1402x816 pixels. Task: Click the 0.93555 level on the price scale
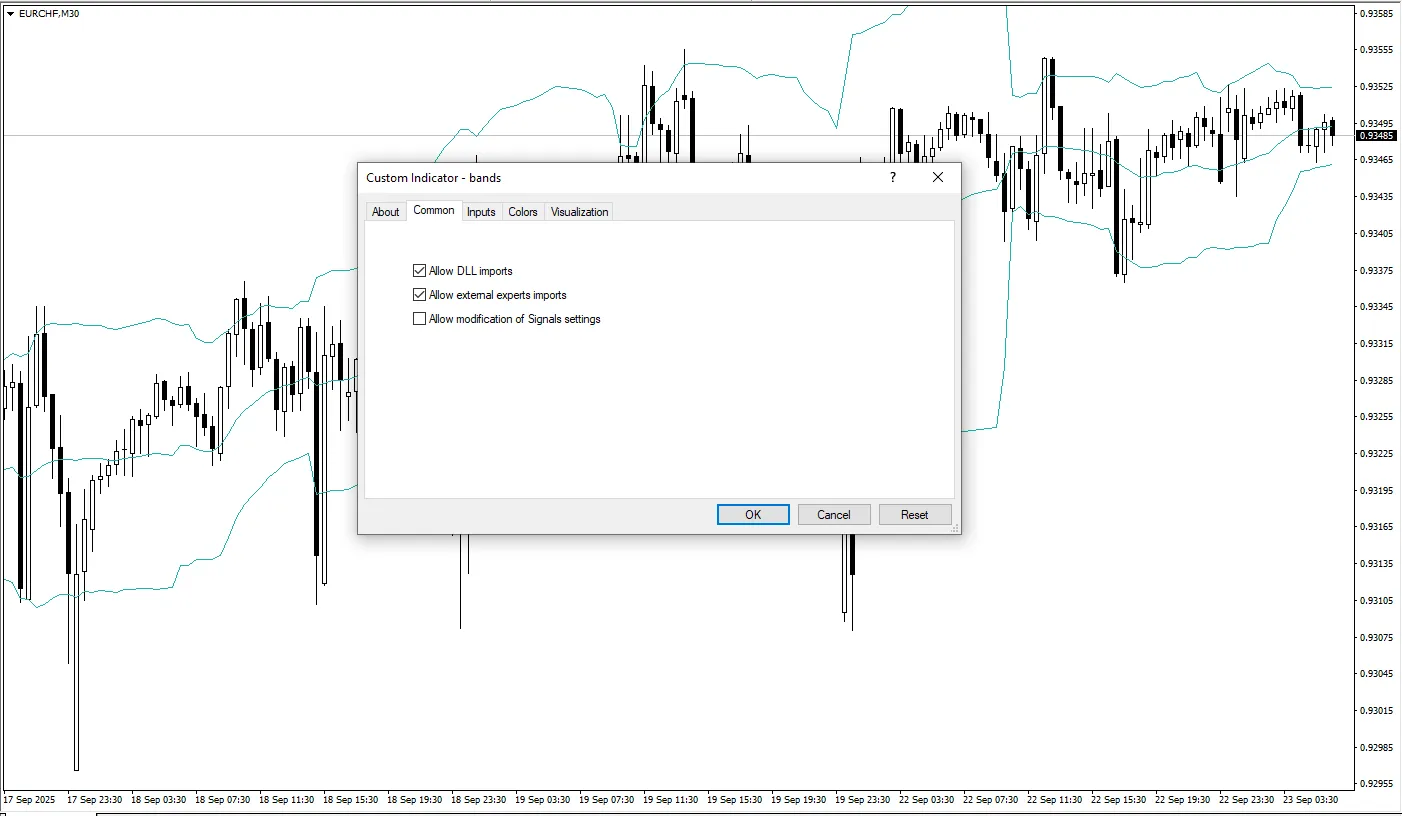(x=1378, y=49)
